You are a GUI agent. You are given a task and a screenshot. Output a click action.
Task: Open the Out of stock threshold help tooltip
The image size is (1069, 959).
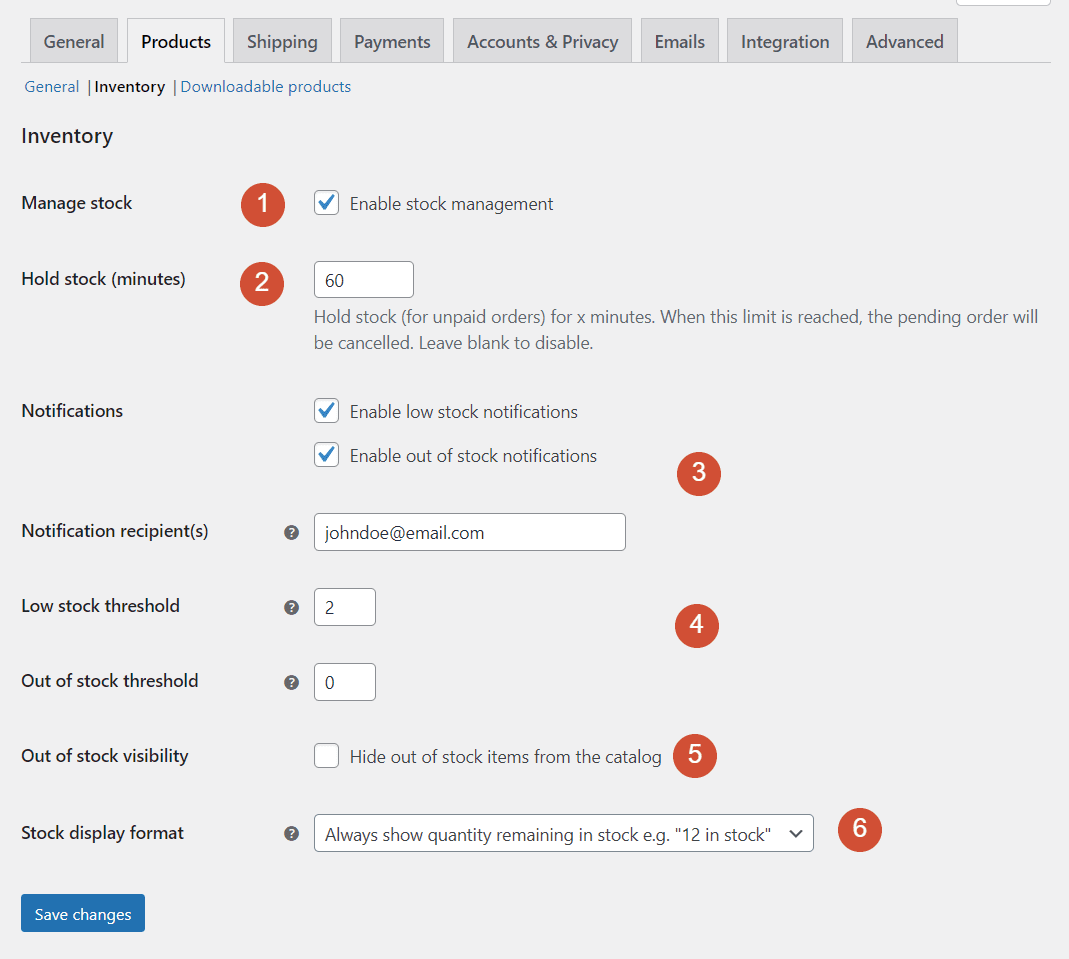(291, 682)
